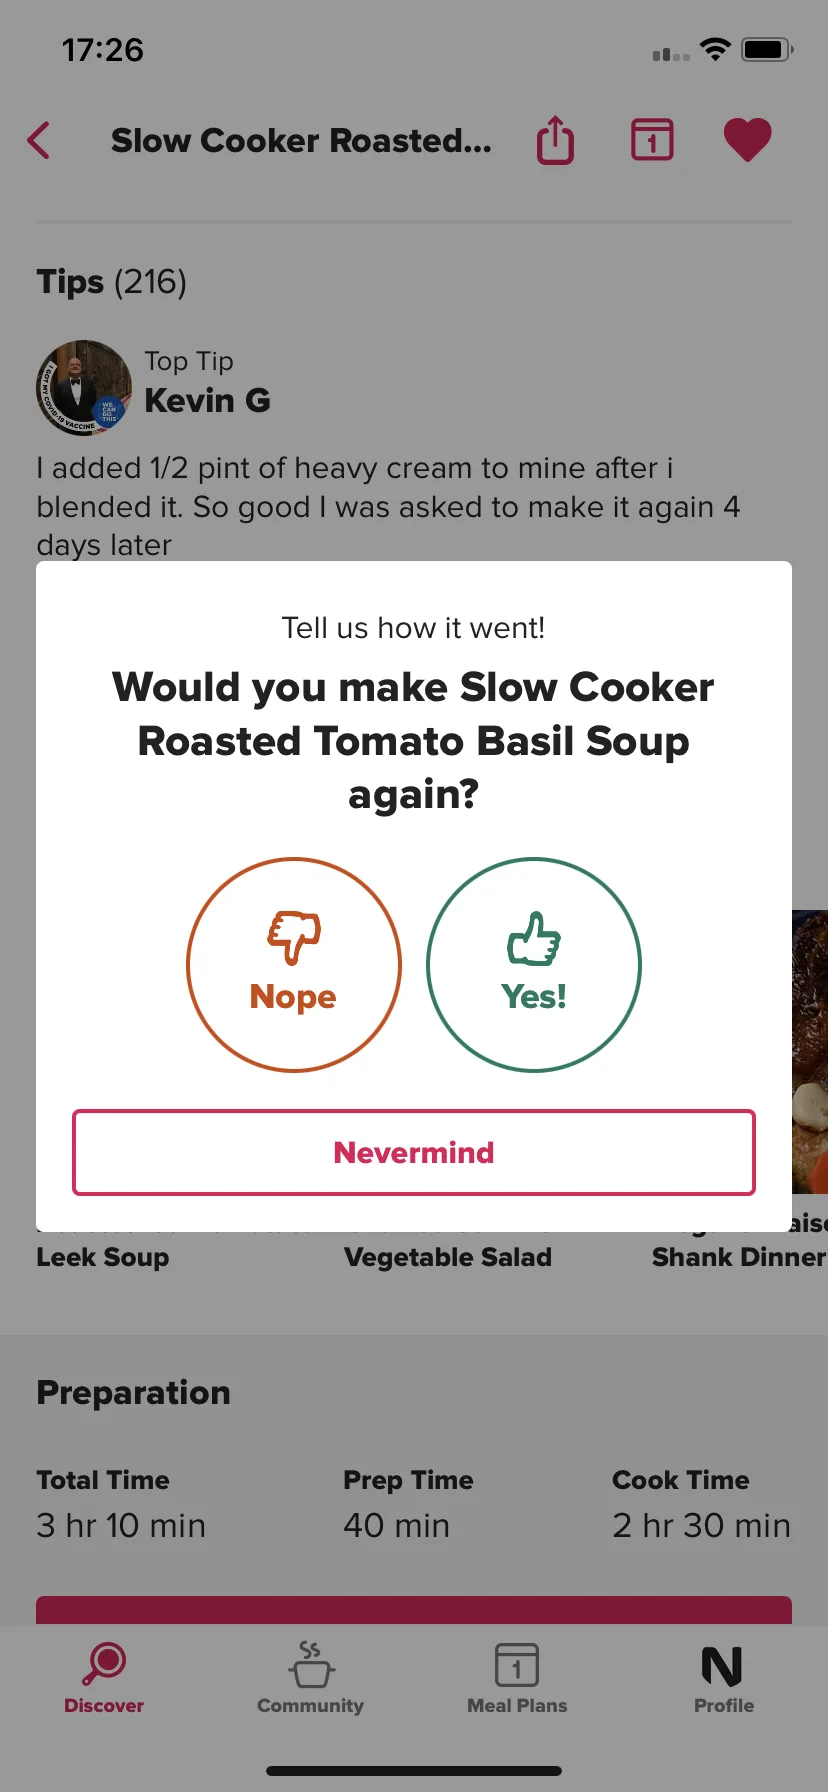Open the Vegetable Salad related recipe
This screenshot has width=828, height=1792.
pos(448,1257)
